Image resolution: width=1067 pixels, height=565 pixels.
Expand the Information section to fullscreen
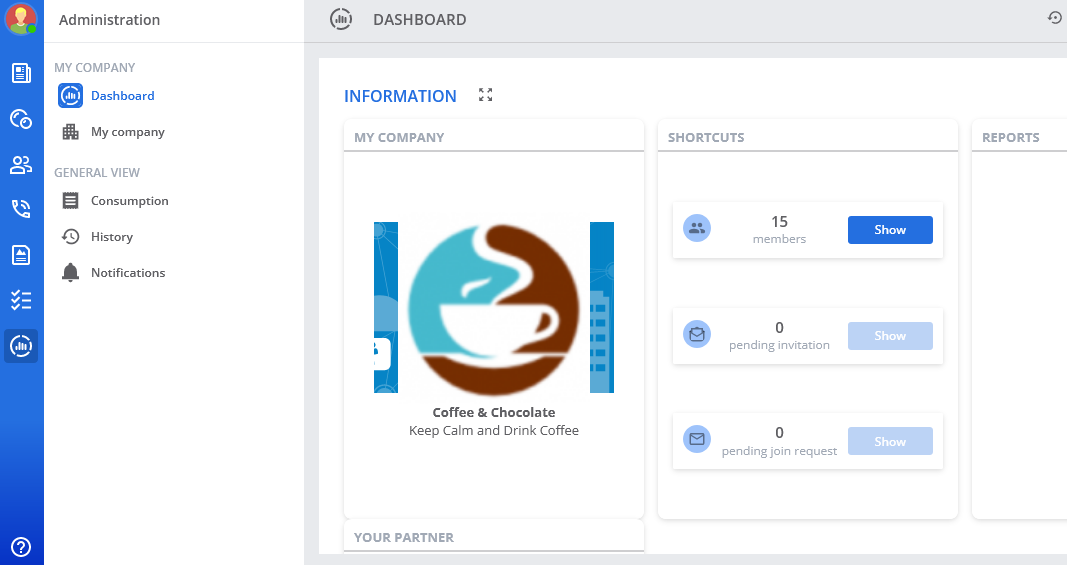click(485, 95)
